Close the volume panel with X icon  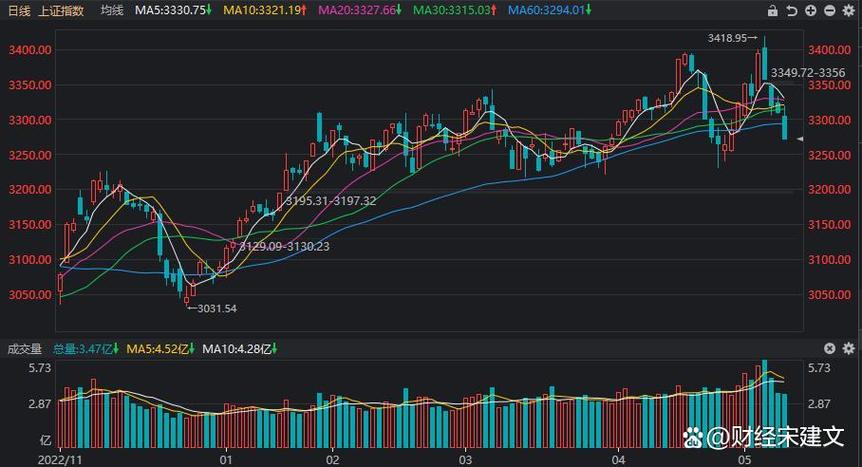[829, 348]
